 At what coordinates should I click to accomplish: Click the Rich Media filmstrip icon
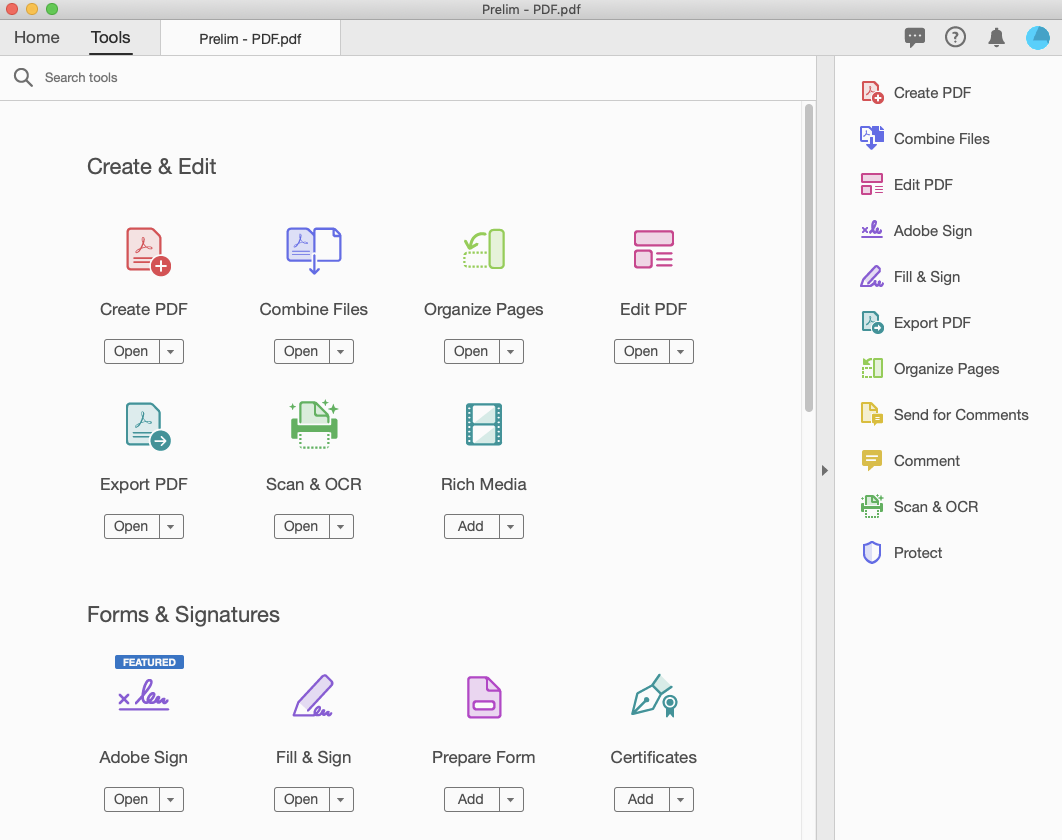click(x=484, y=425)
